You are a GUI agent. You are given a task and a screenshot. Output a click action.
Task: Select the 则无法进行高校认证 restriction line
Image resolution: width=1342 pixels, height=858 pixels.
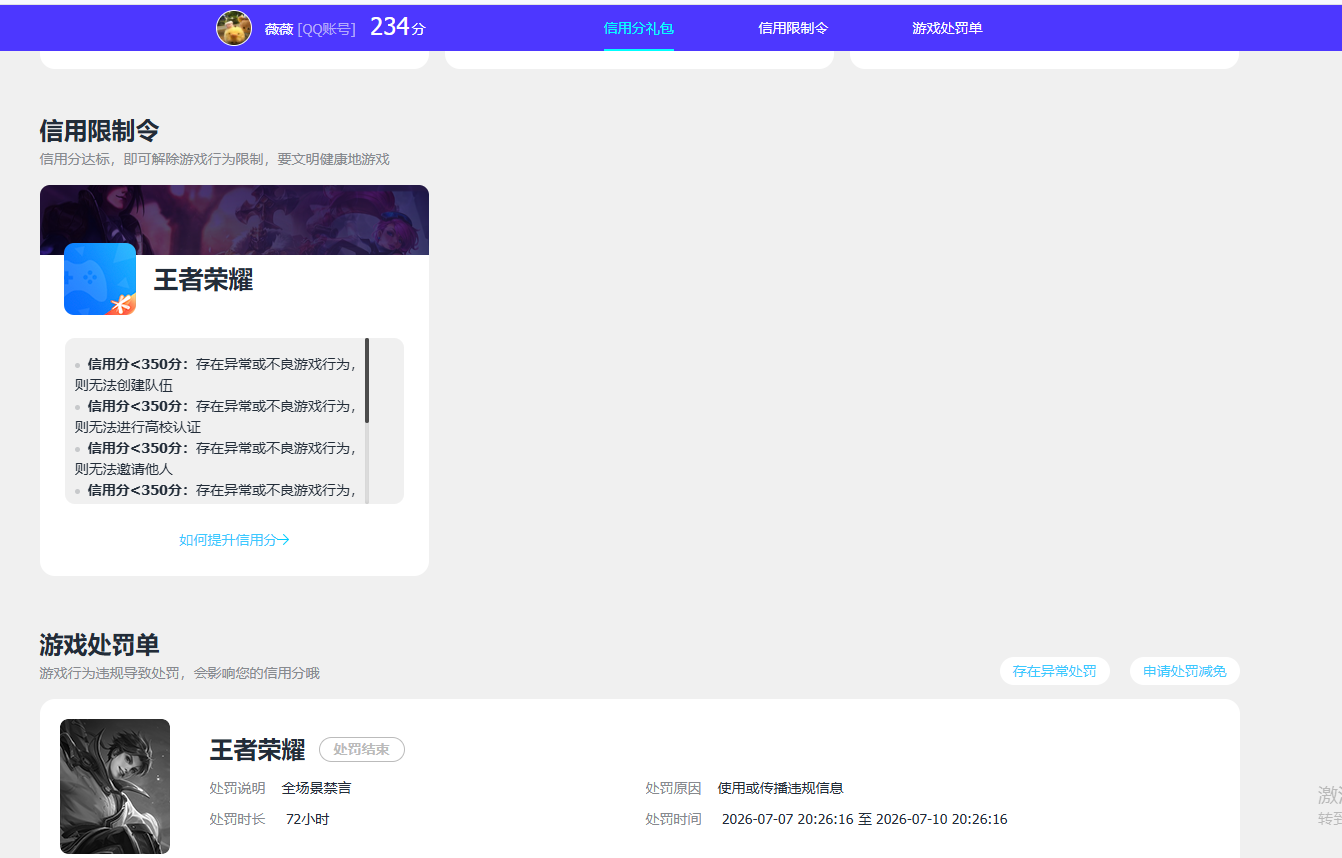[138, 427]
